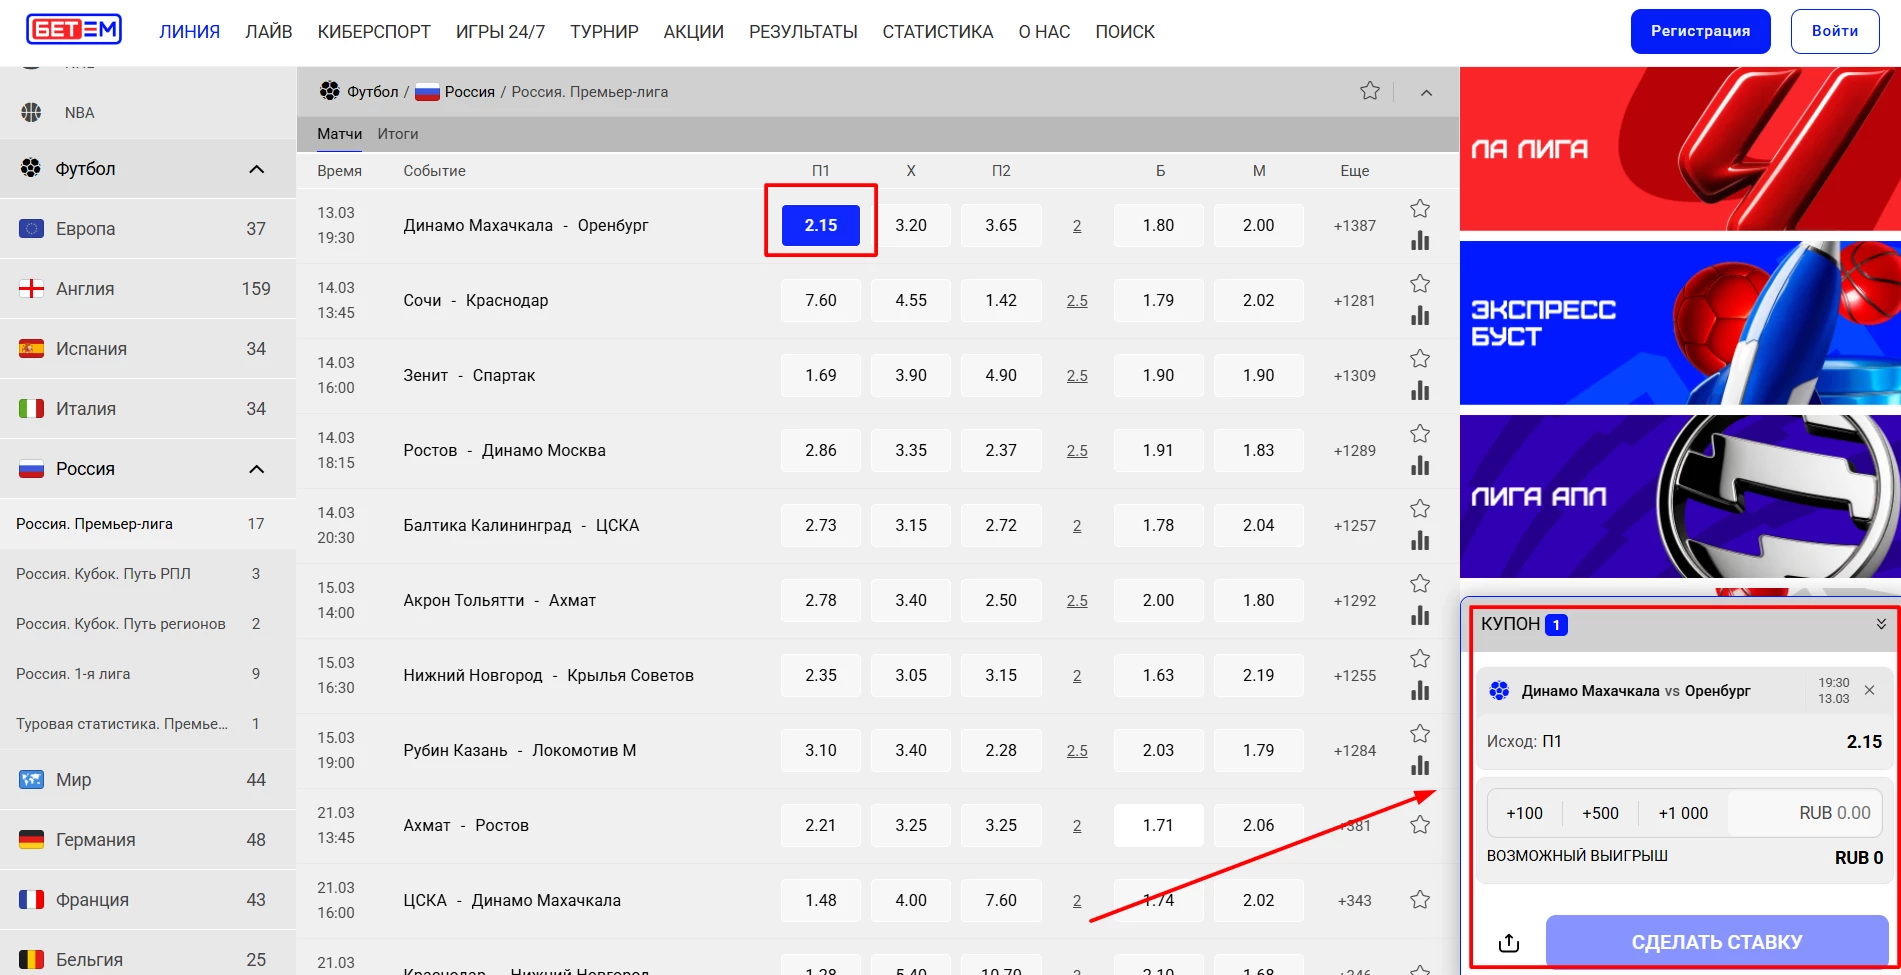
Task: Click the stake amount input field
Action: coord(1805,813)
